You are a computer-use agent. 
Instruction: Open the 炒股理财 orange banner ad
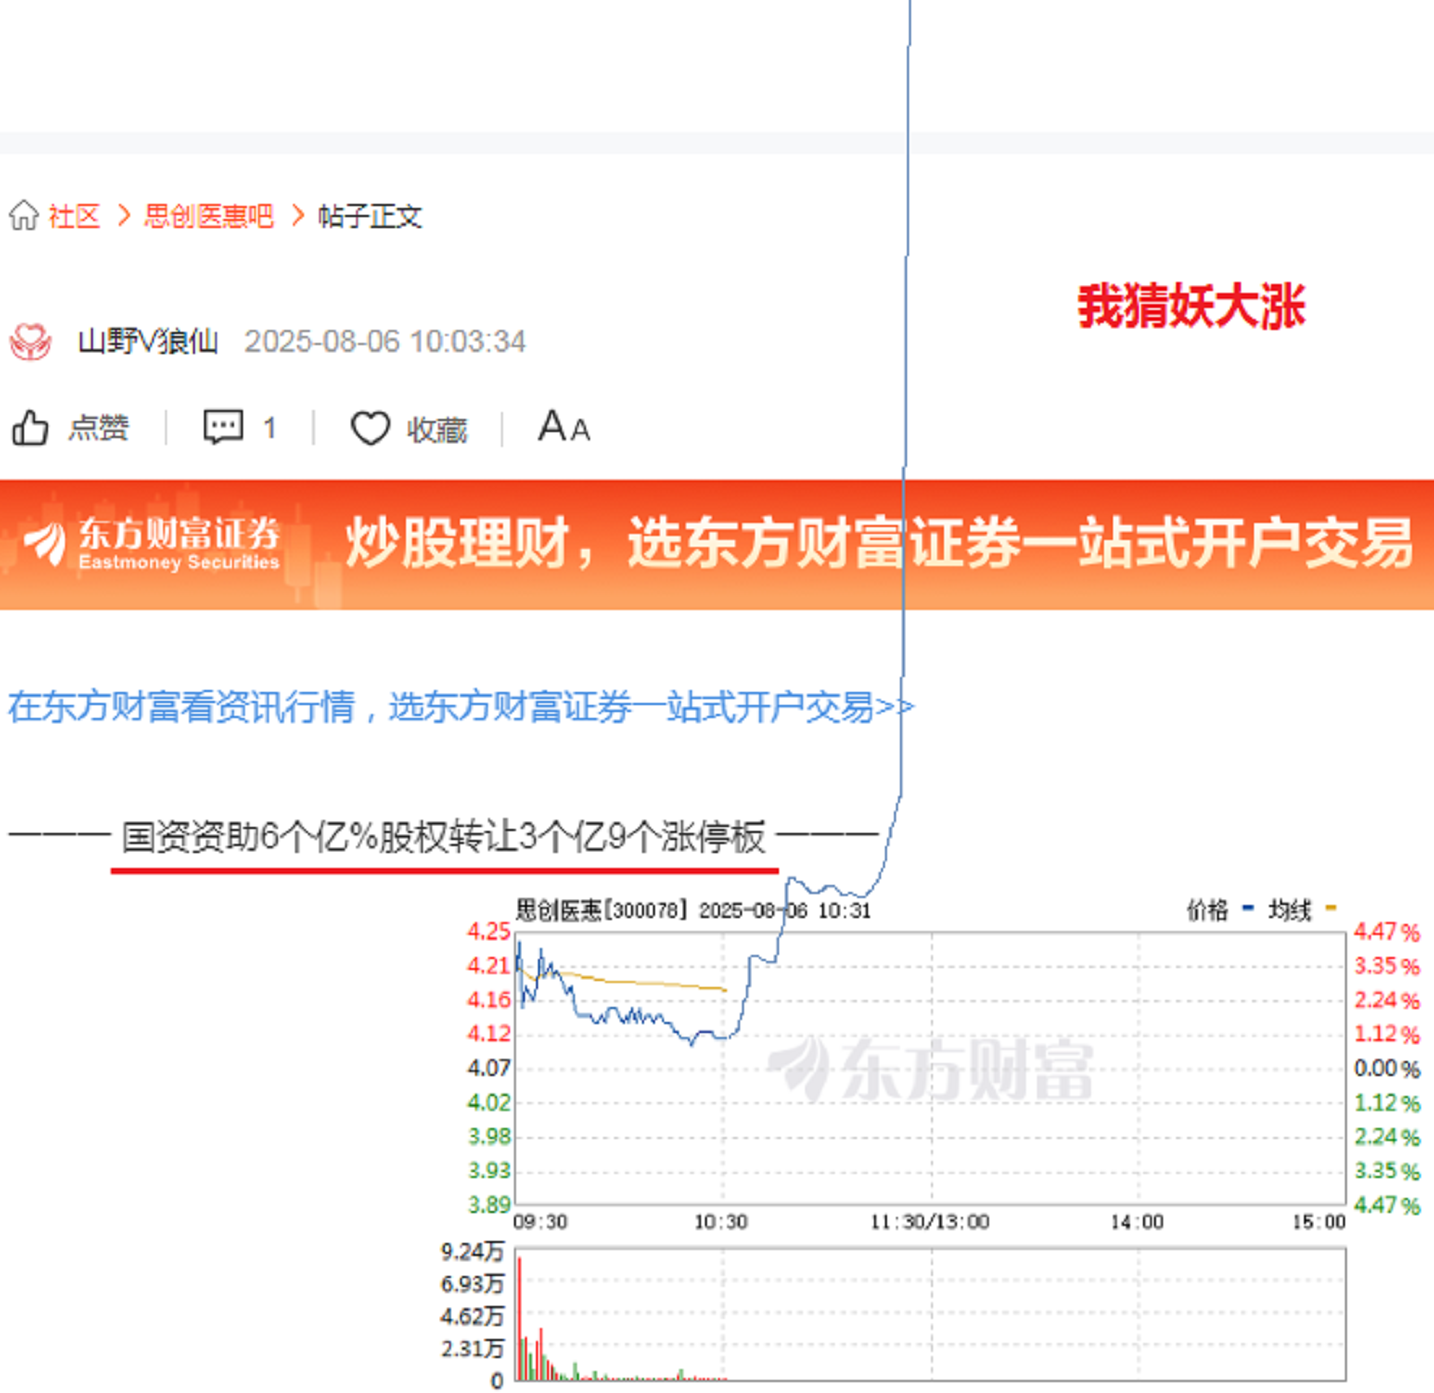[717, 545]
